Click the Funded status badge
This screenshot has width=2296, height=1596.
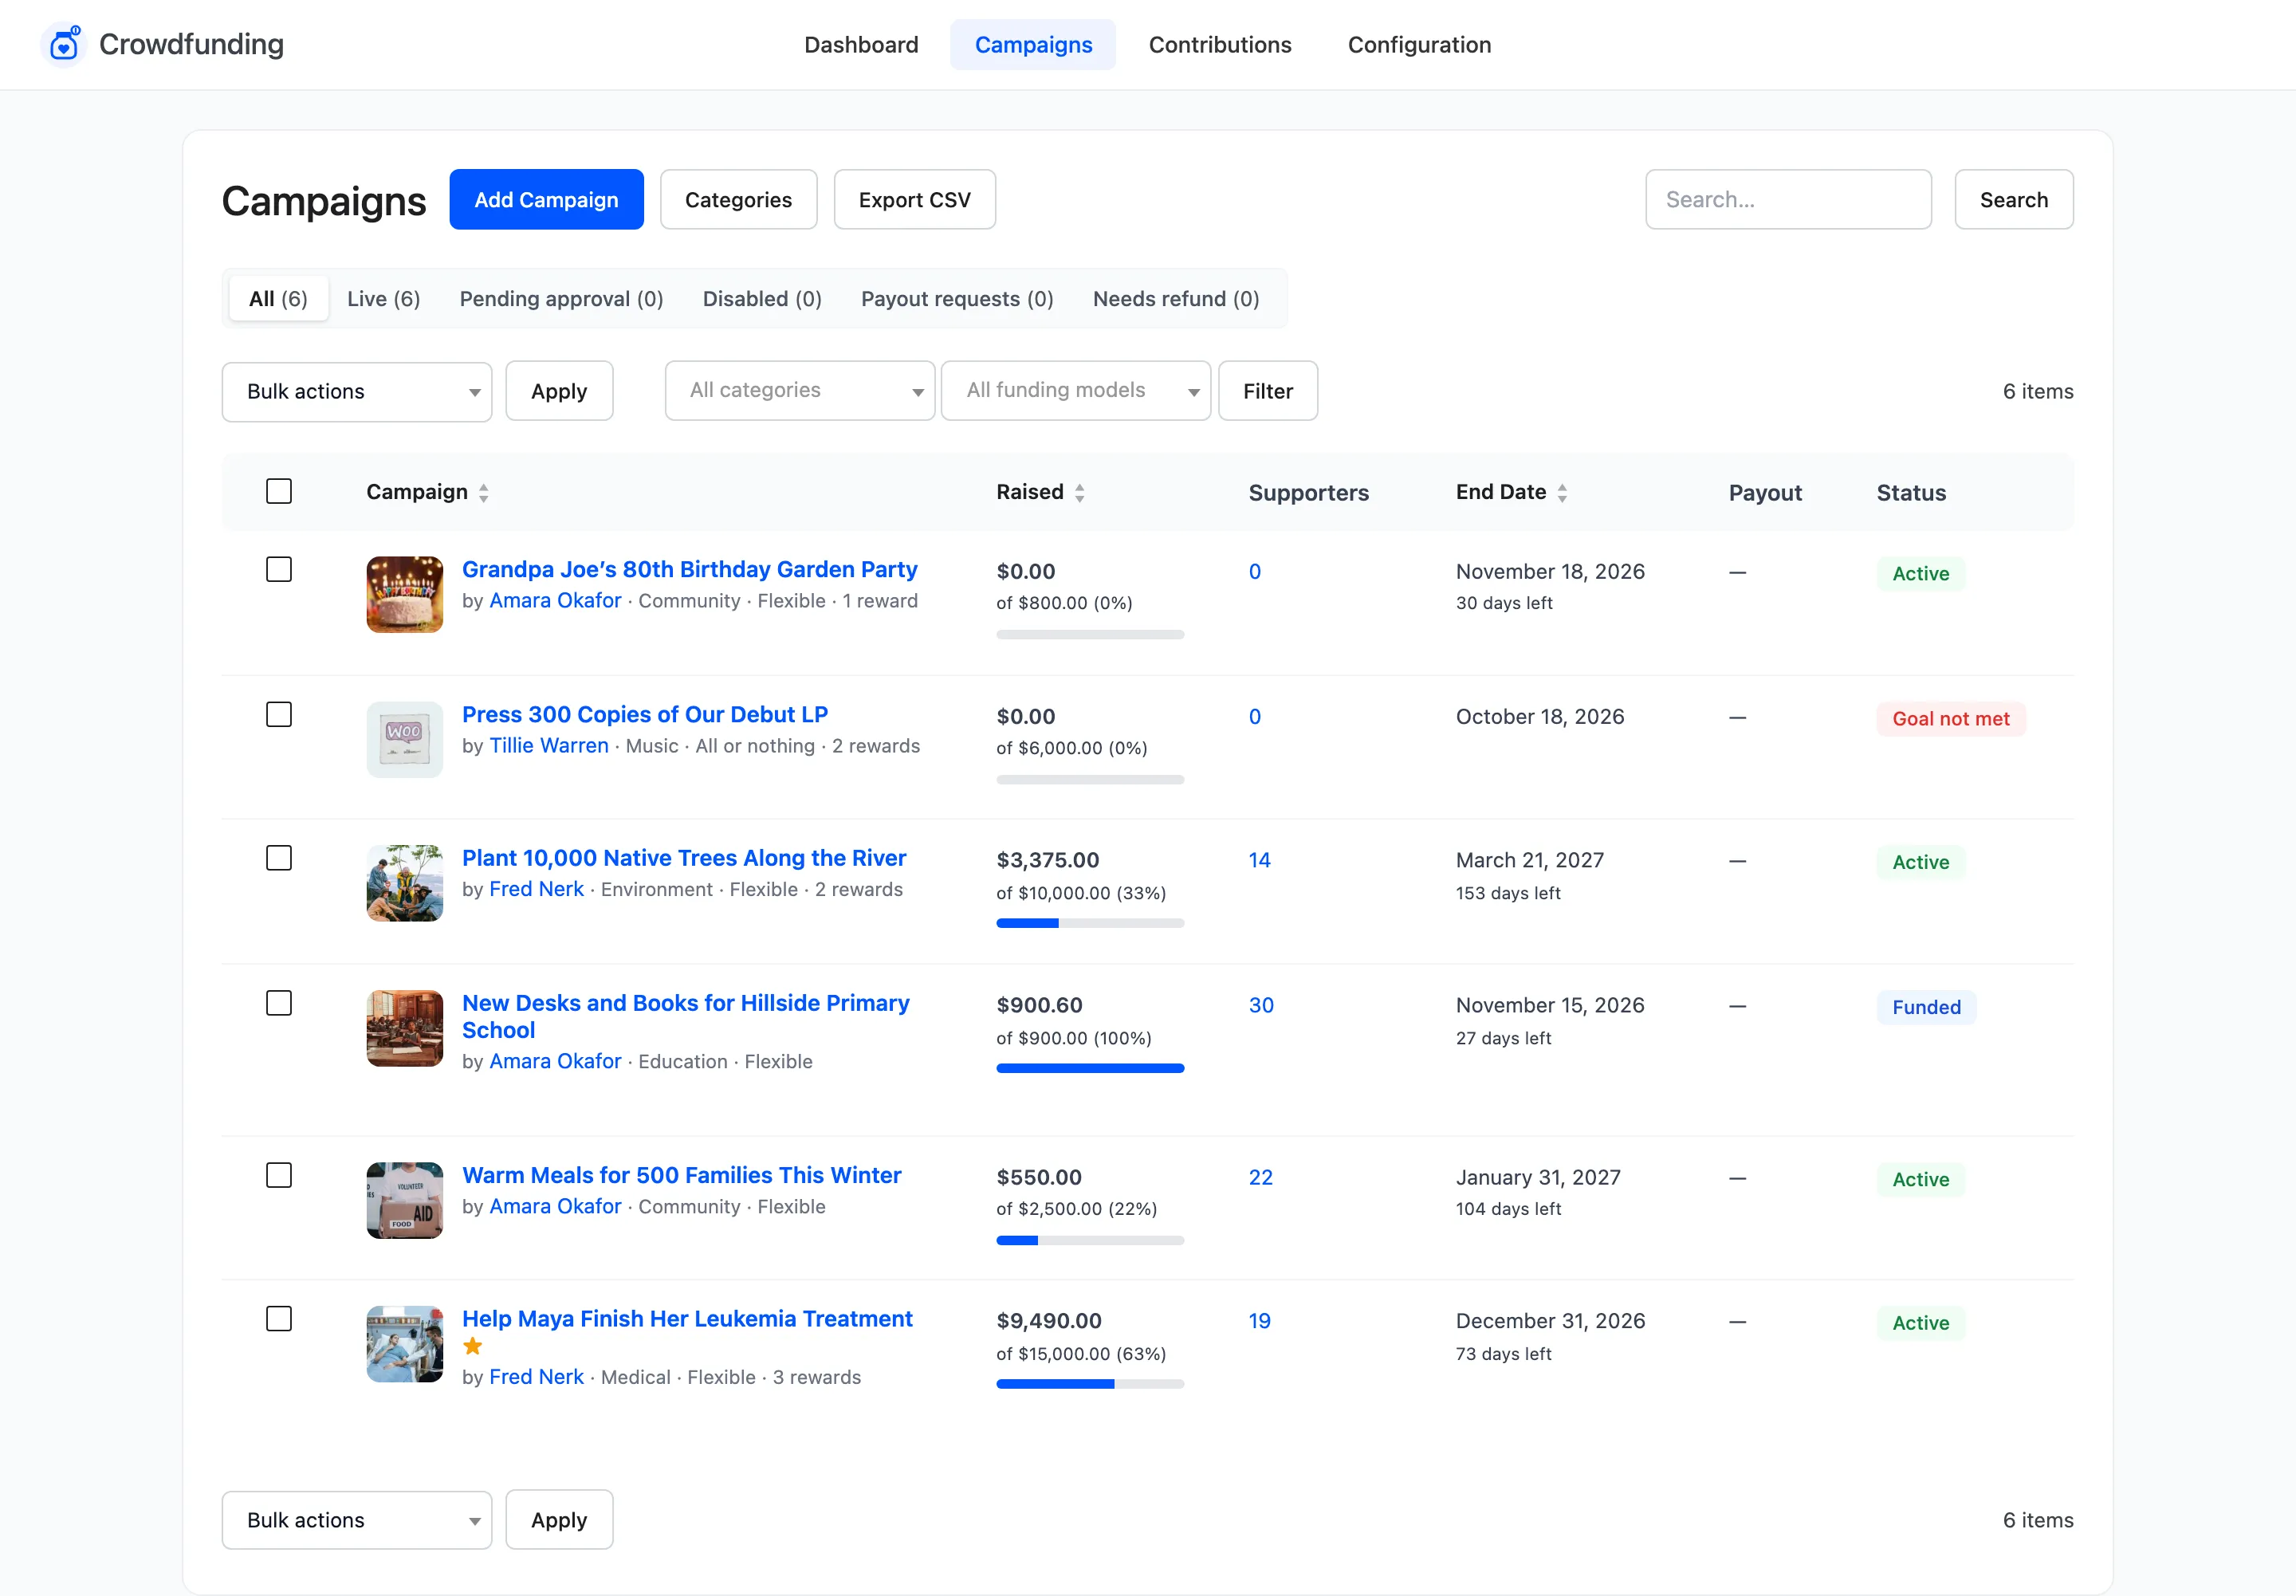(x=1926, y=1008)
